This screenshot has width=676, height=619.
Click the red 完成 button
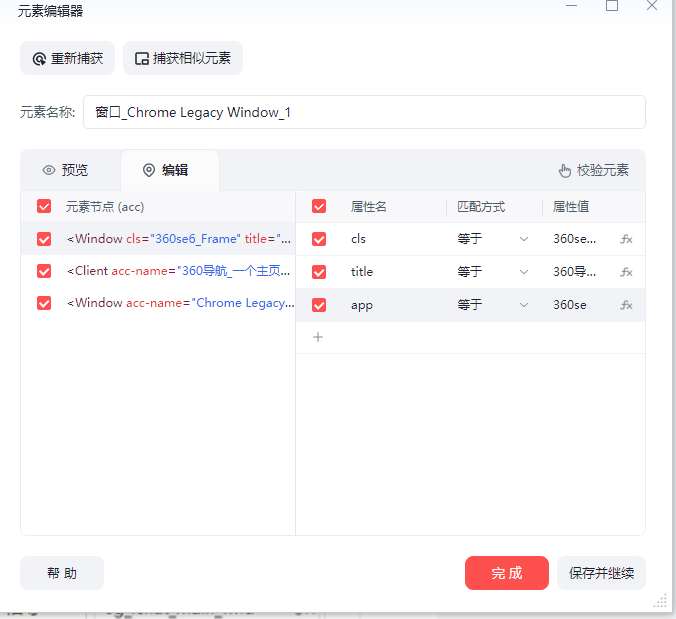pyautogui.click(x=506, y=573)
